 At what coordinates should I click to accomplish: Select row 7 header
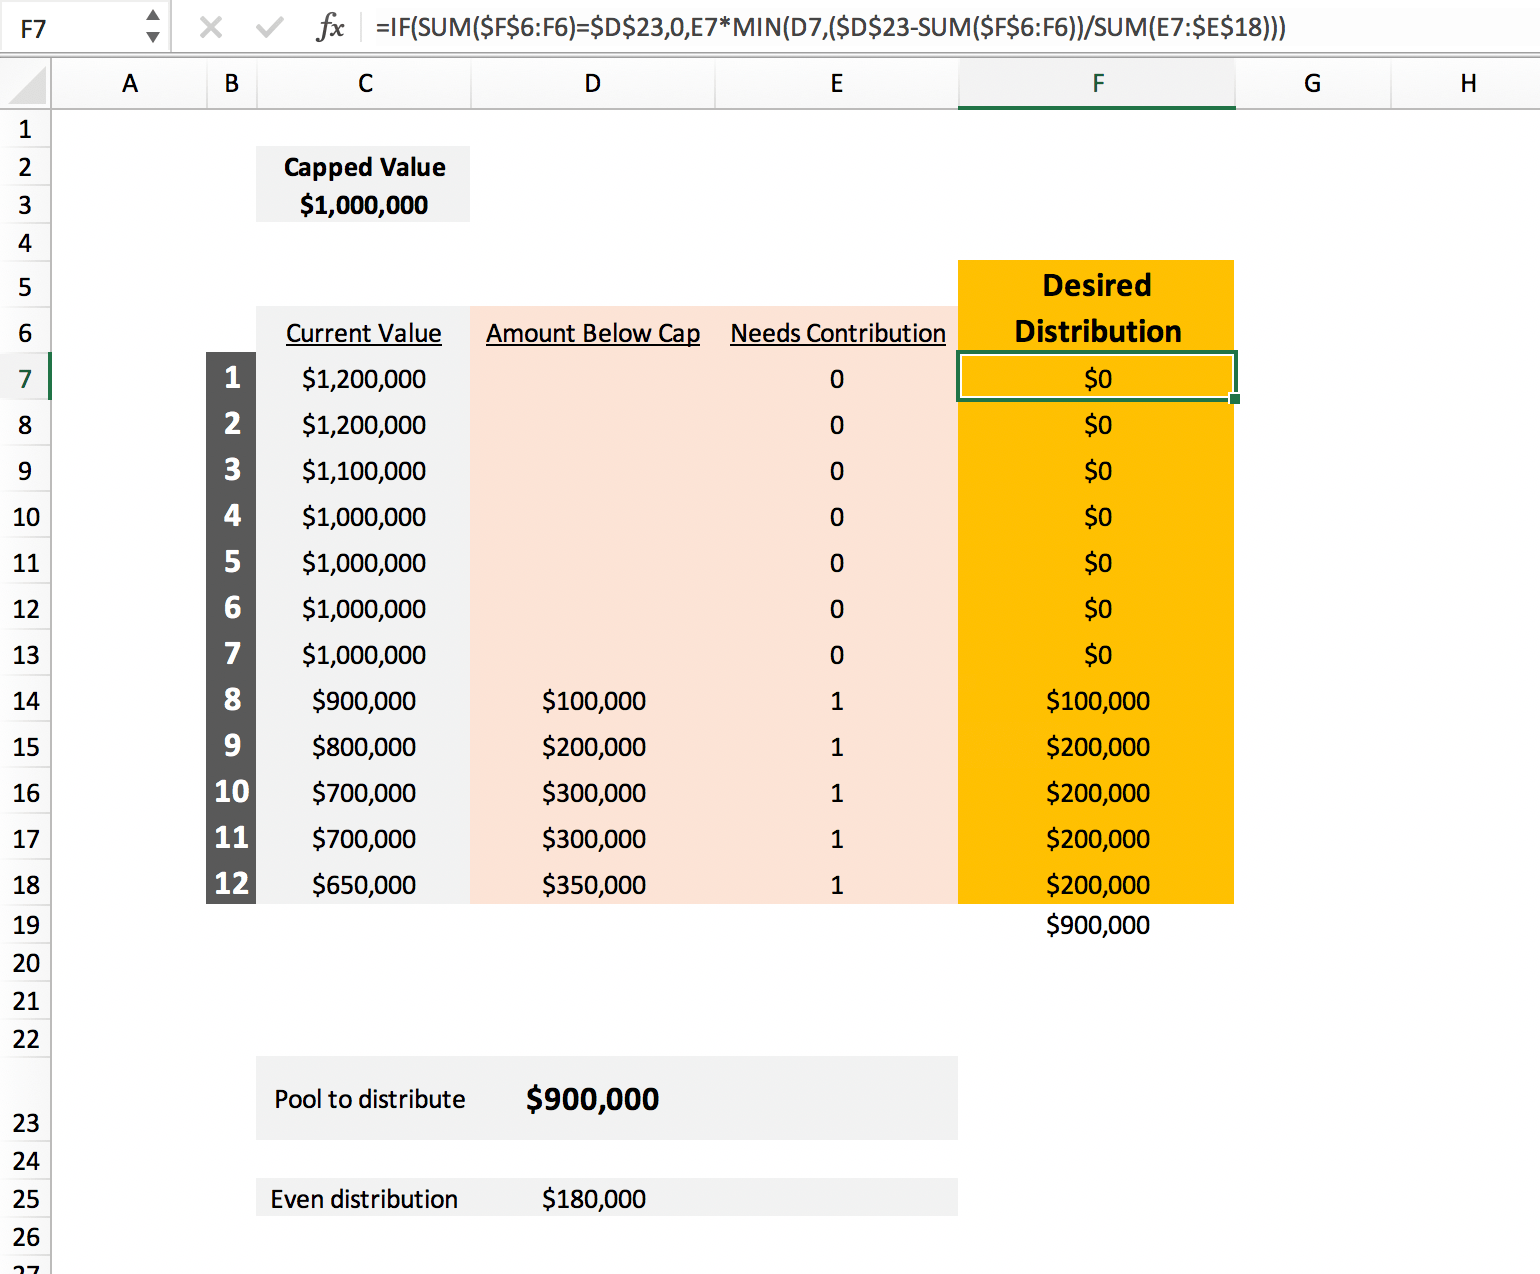click(x=25, y=378)
